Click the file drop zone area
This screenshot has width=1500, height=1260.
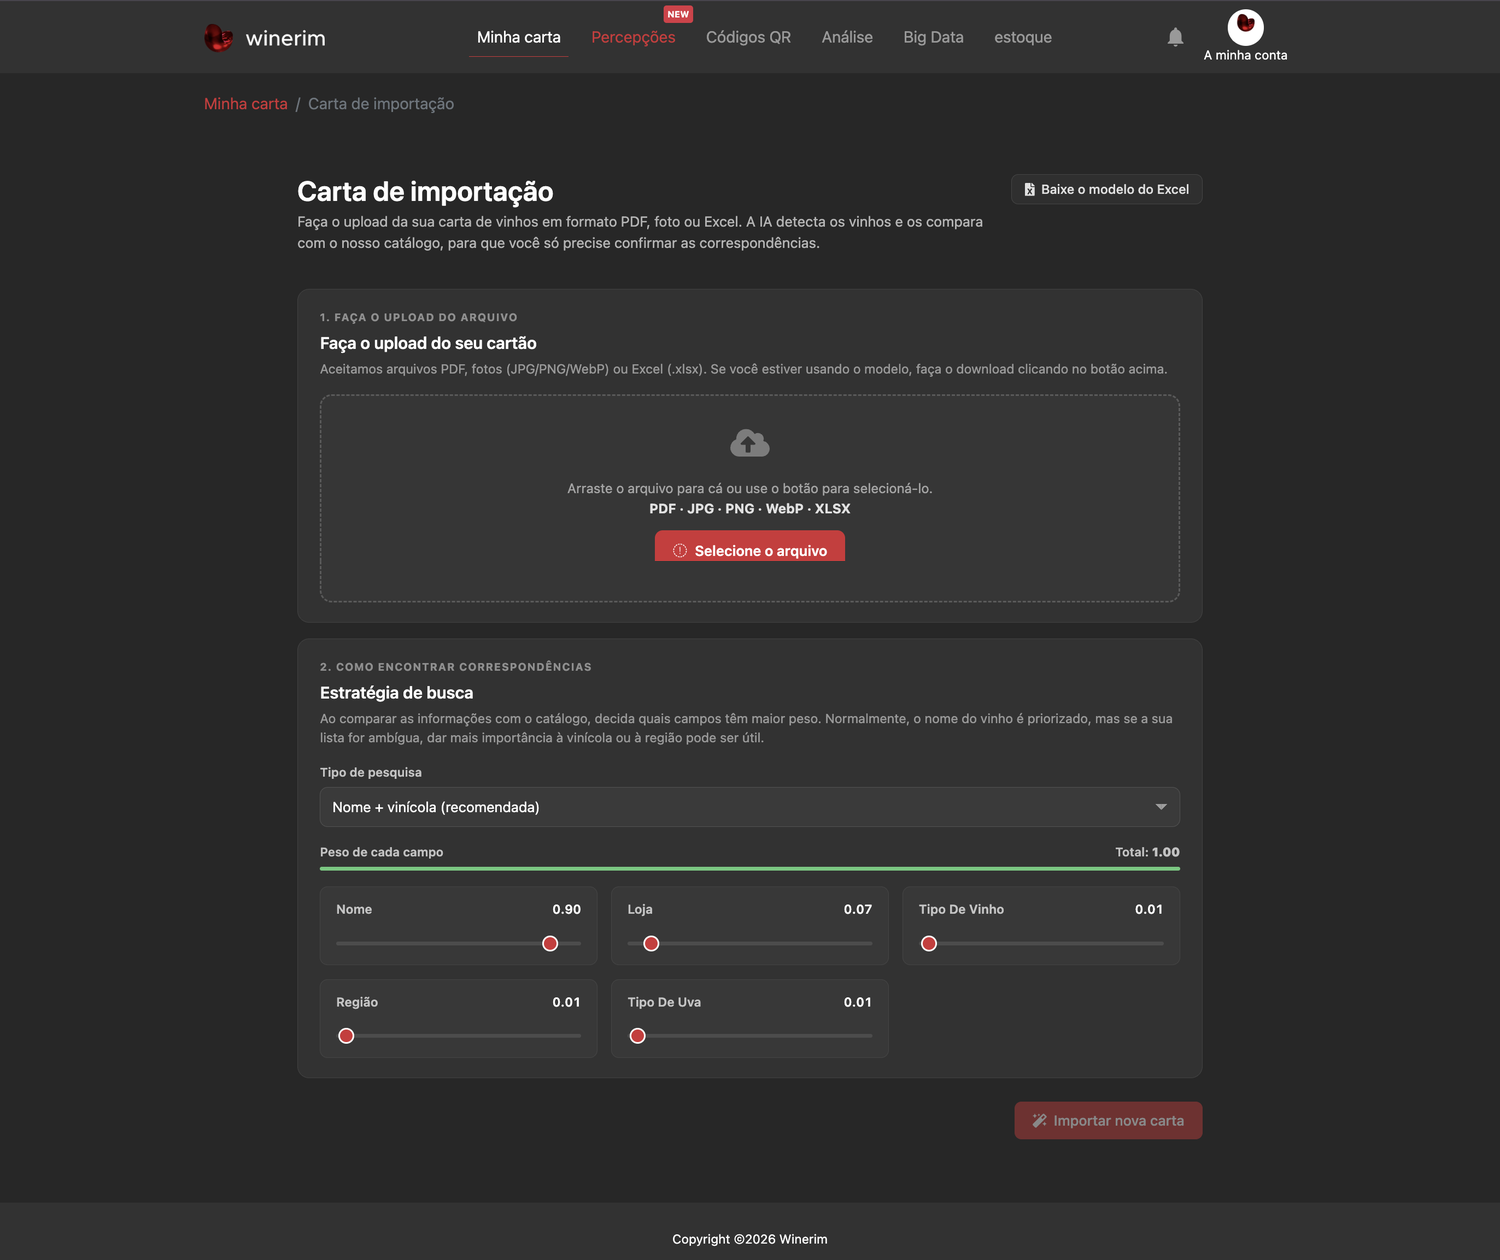pos(750,498)
